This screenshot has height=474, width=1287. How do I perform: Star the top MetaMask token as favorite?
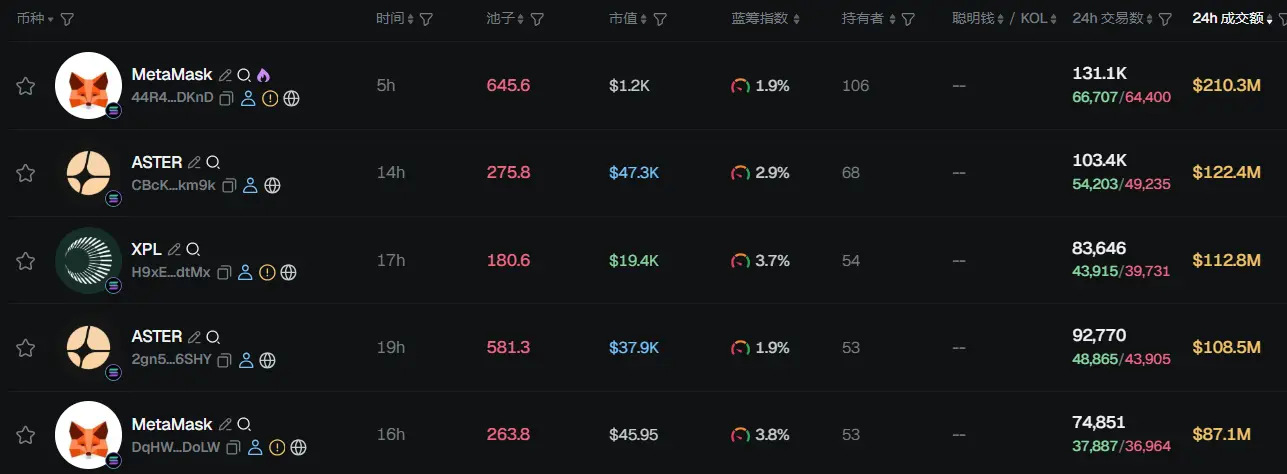[26, 87]
